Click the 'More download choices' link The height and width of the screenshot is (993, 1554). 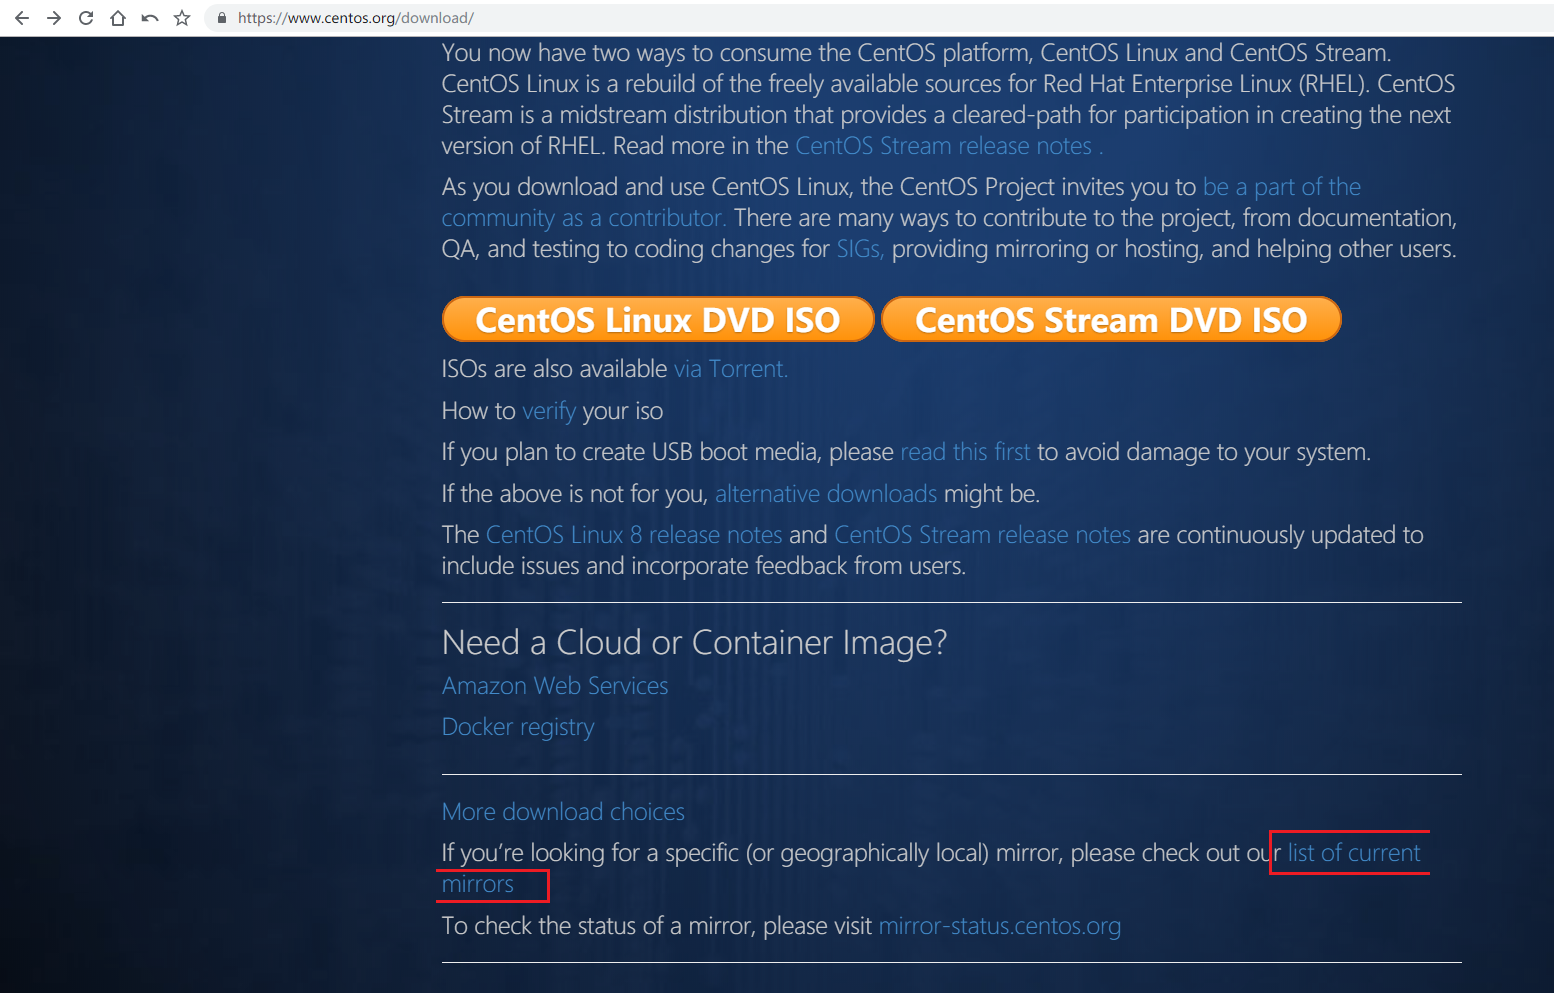(x=563, y=812)
